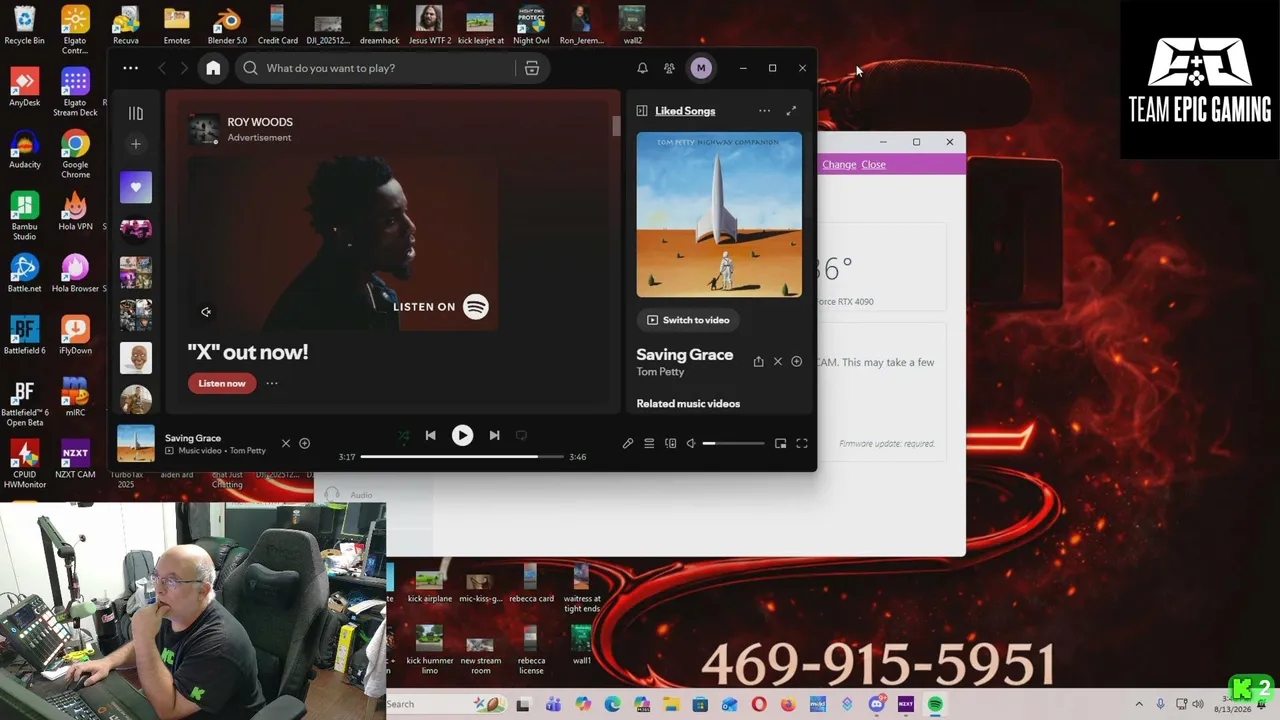The image size is (1280, 720).
Task: Show hidden system tray icons
Action: [1138, 704]
